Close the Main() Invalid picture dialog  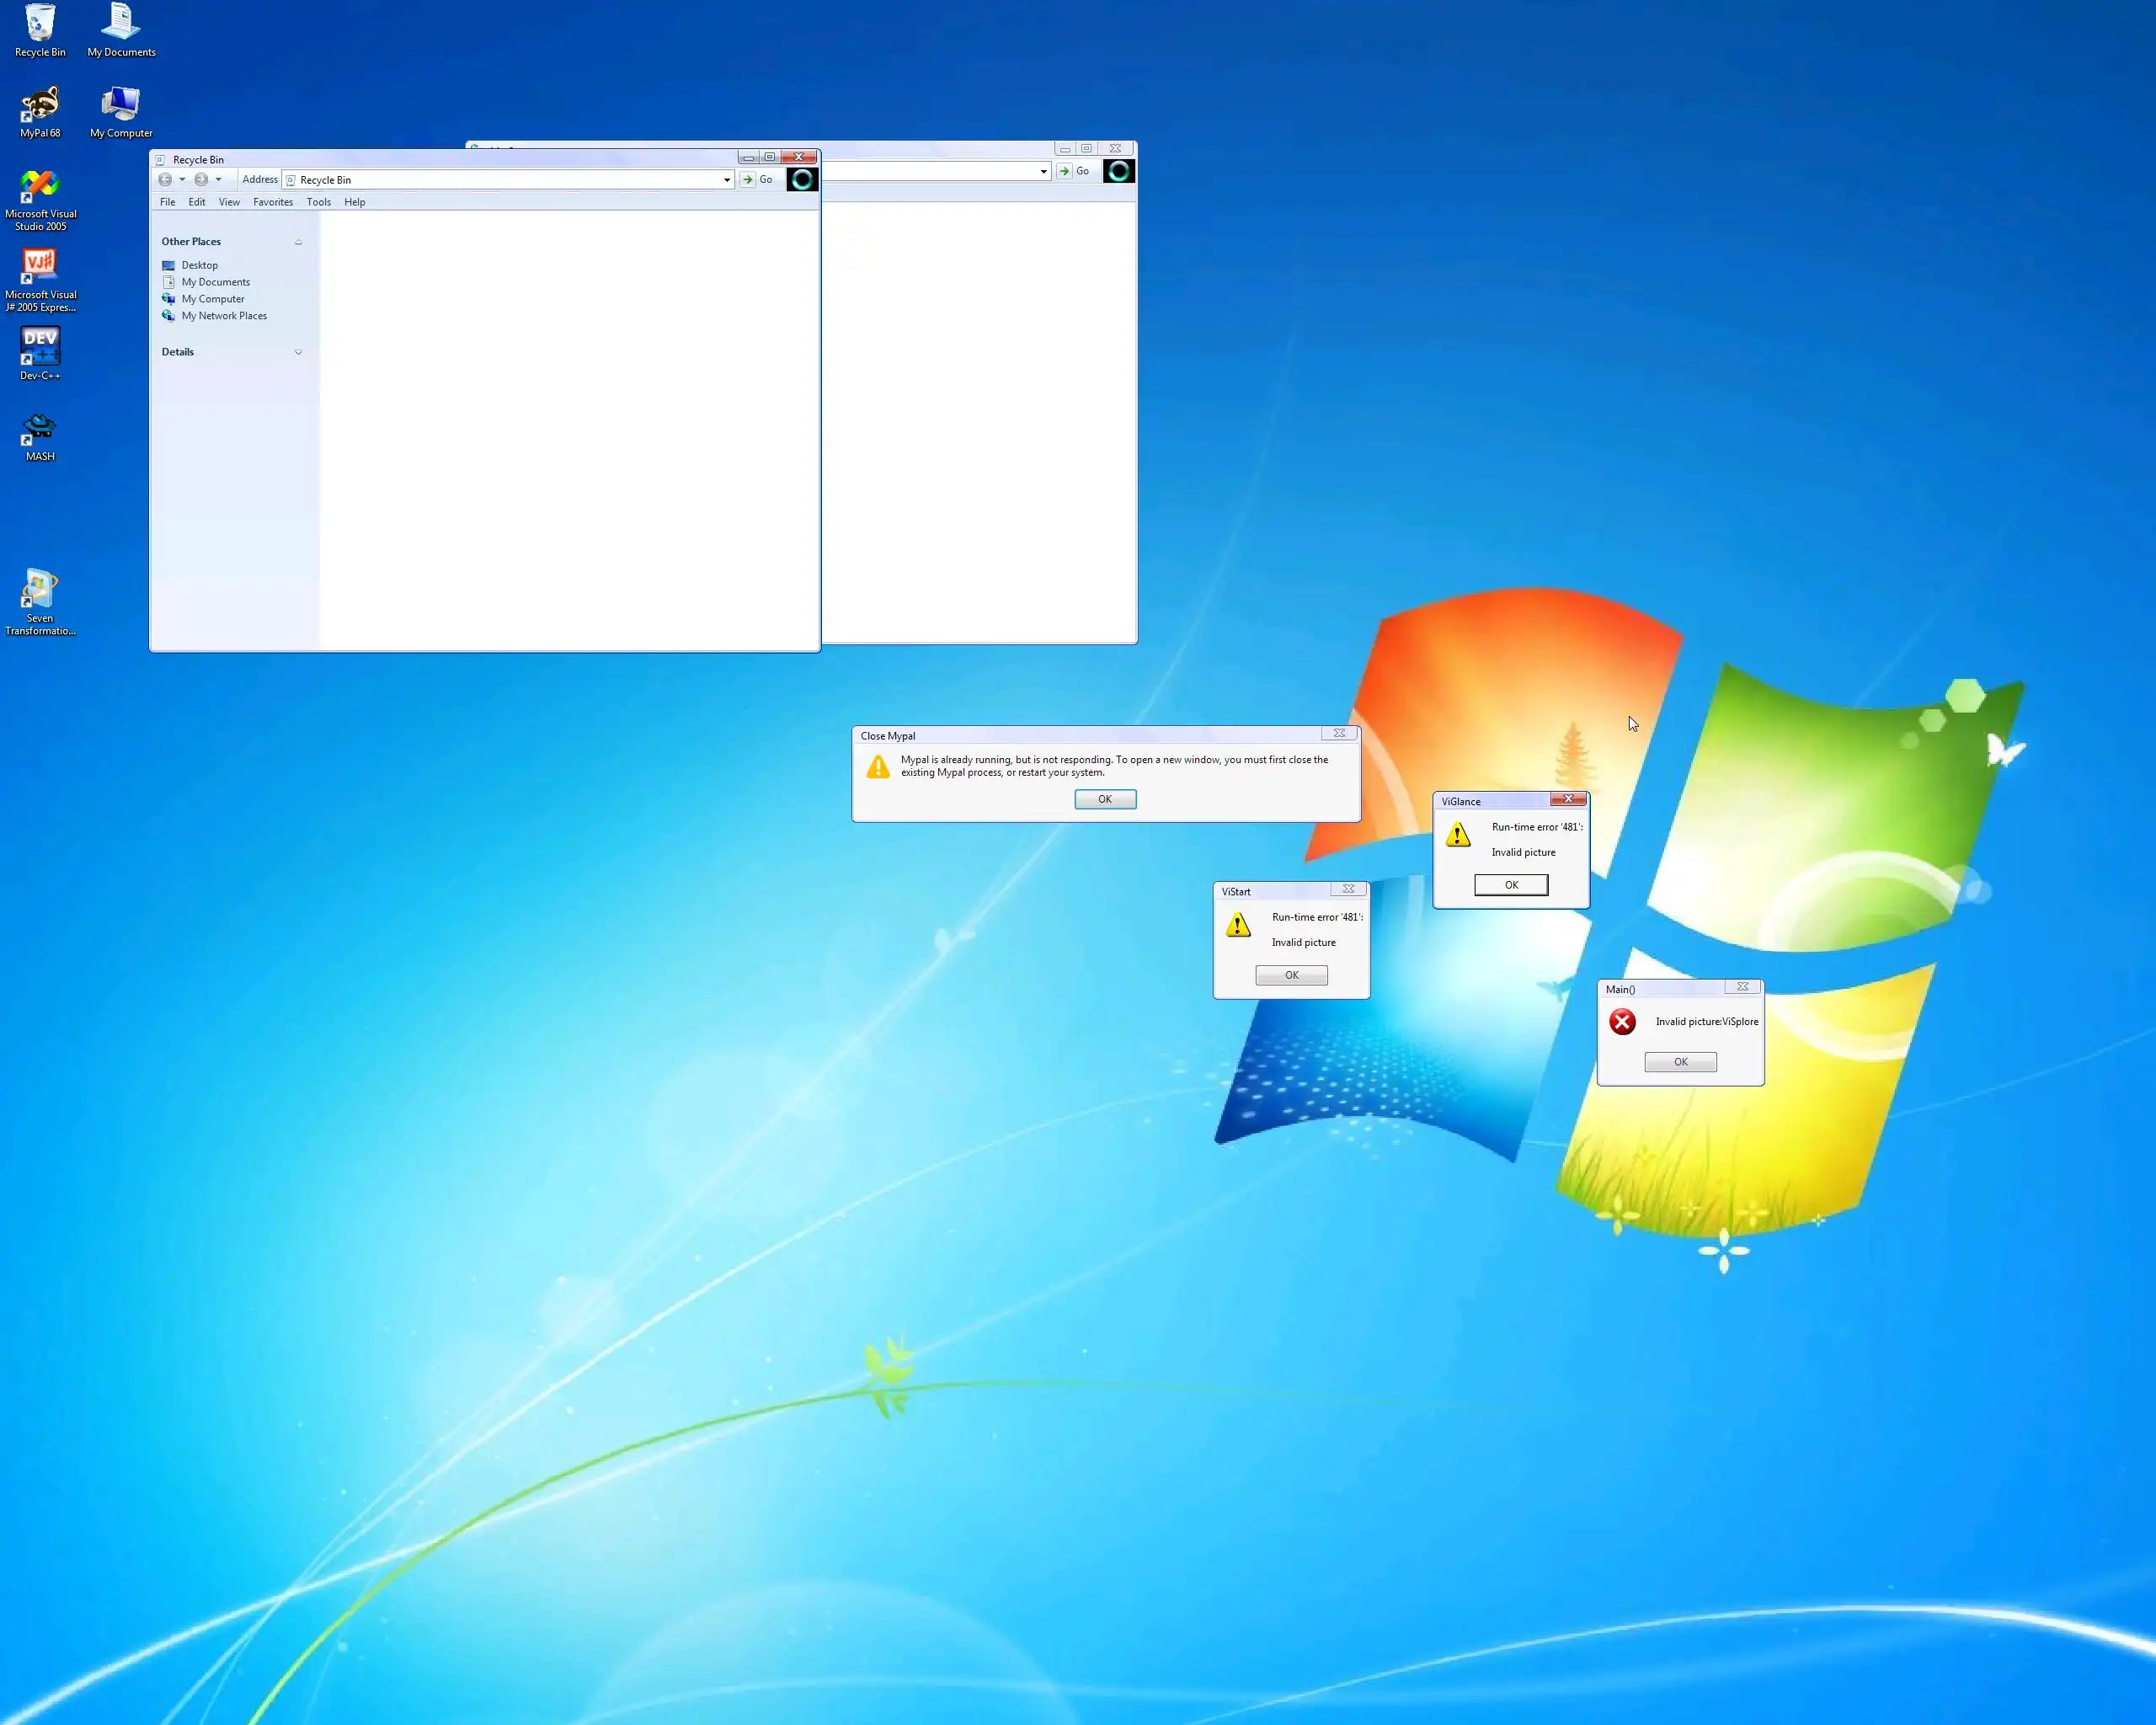tap(1742, 987)
